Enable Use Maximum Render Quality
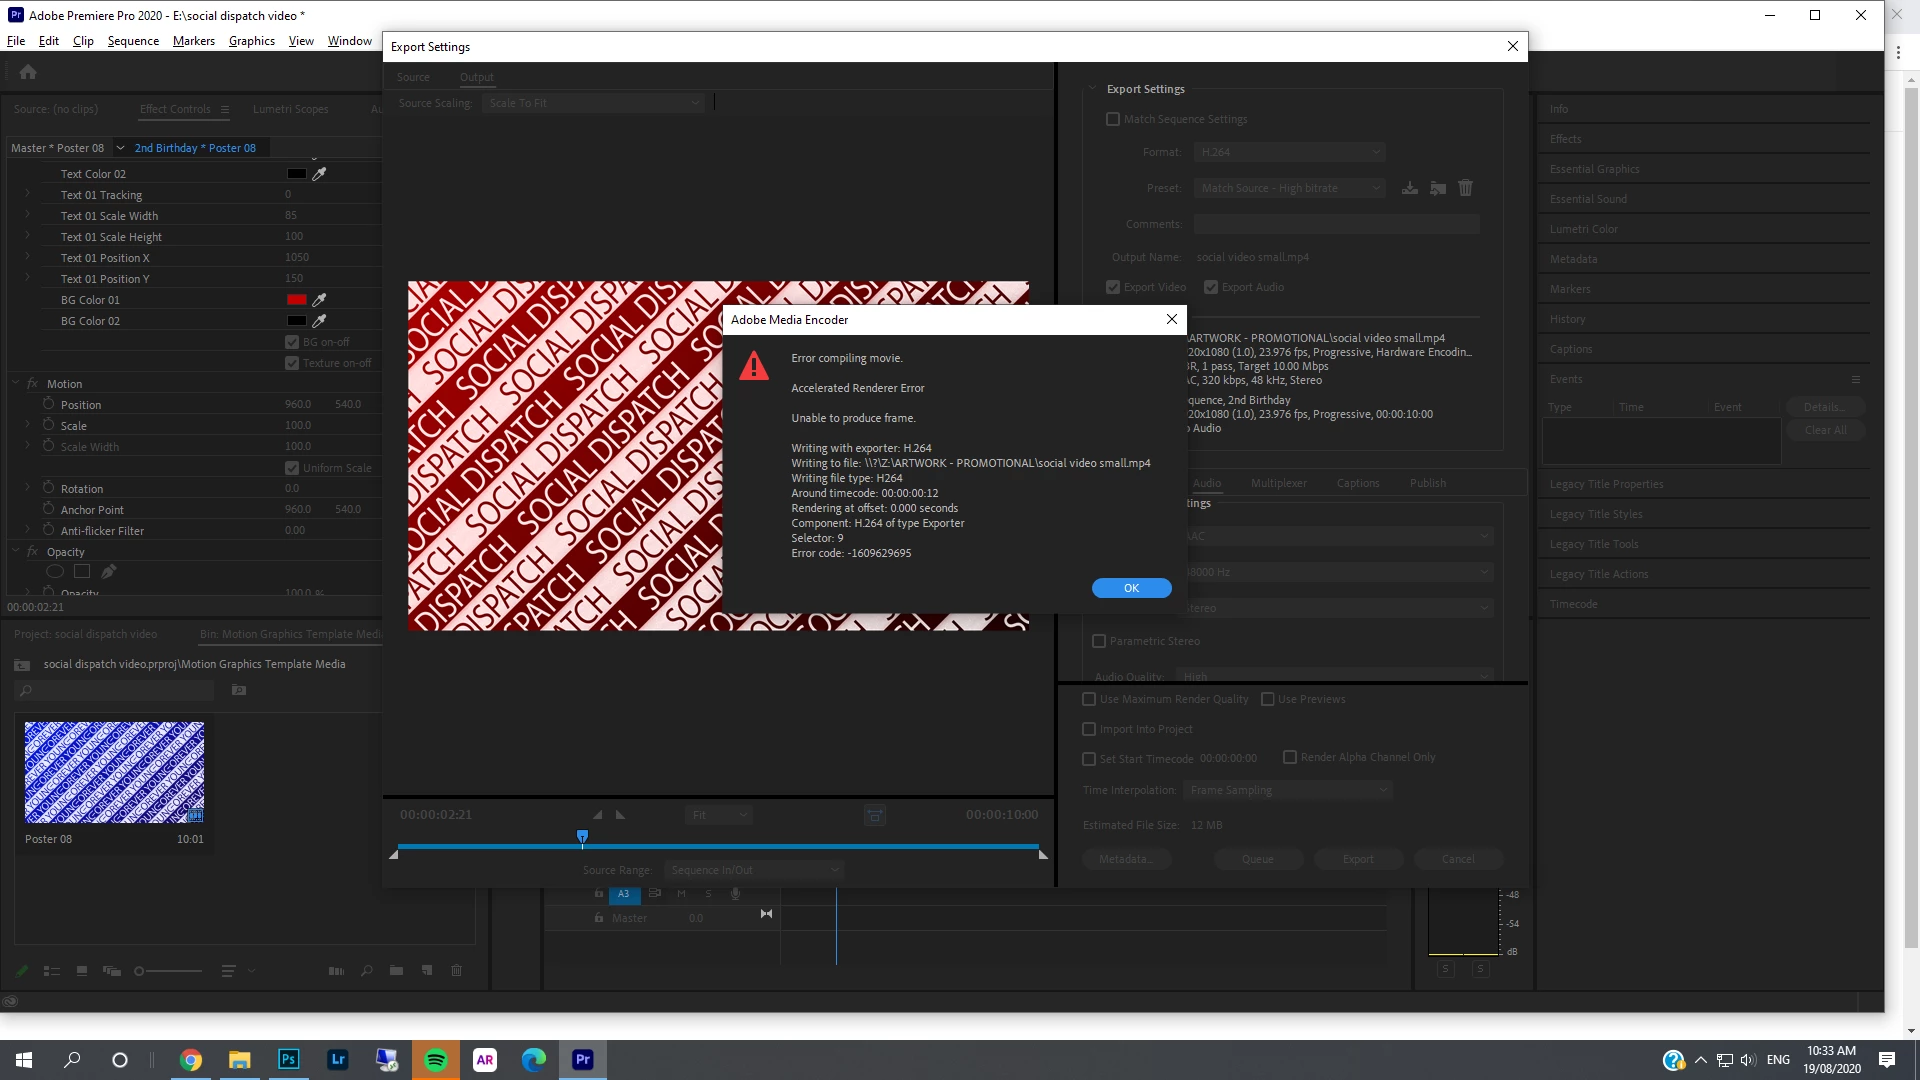The height and width of the screenshot is (1080, 1920). 1089,699
